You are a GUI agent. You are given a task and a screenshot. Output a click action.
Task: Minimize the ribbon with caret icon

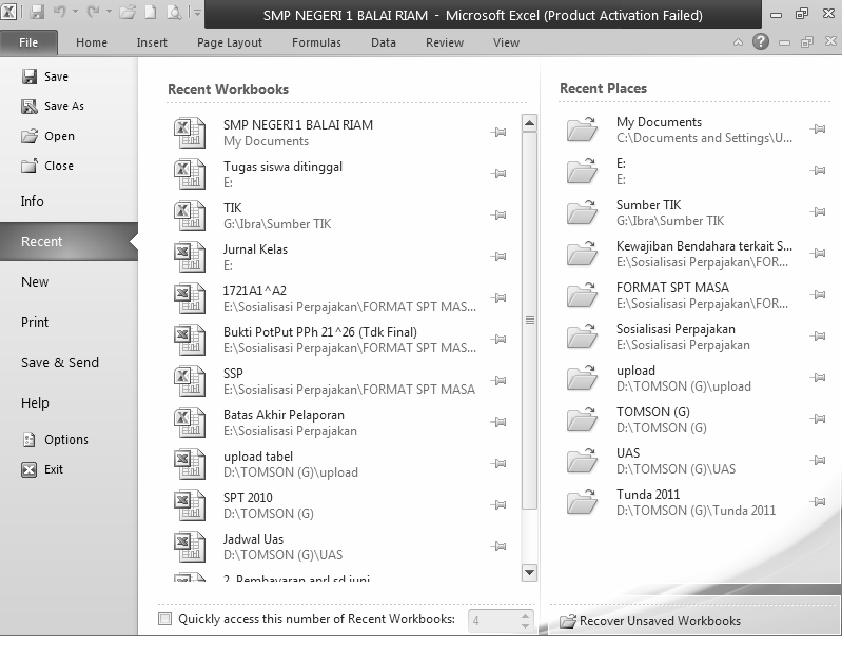pos(738,42)
